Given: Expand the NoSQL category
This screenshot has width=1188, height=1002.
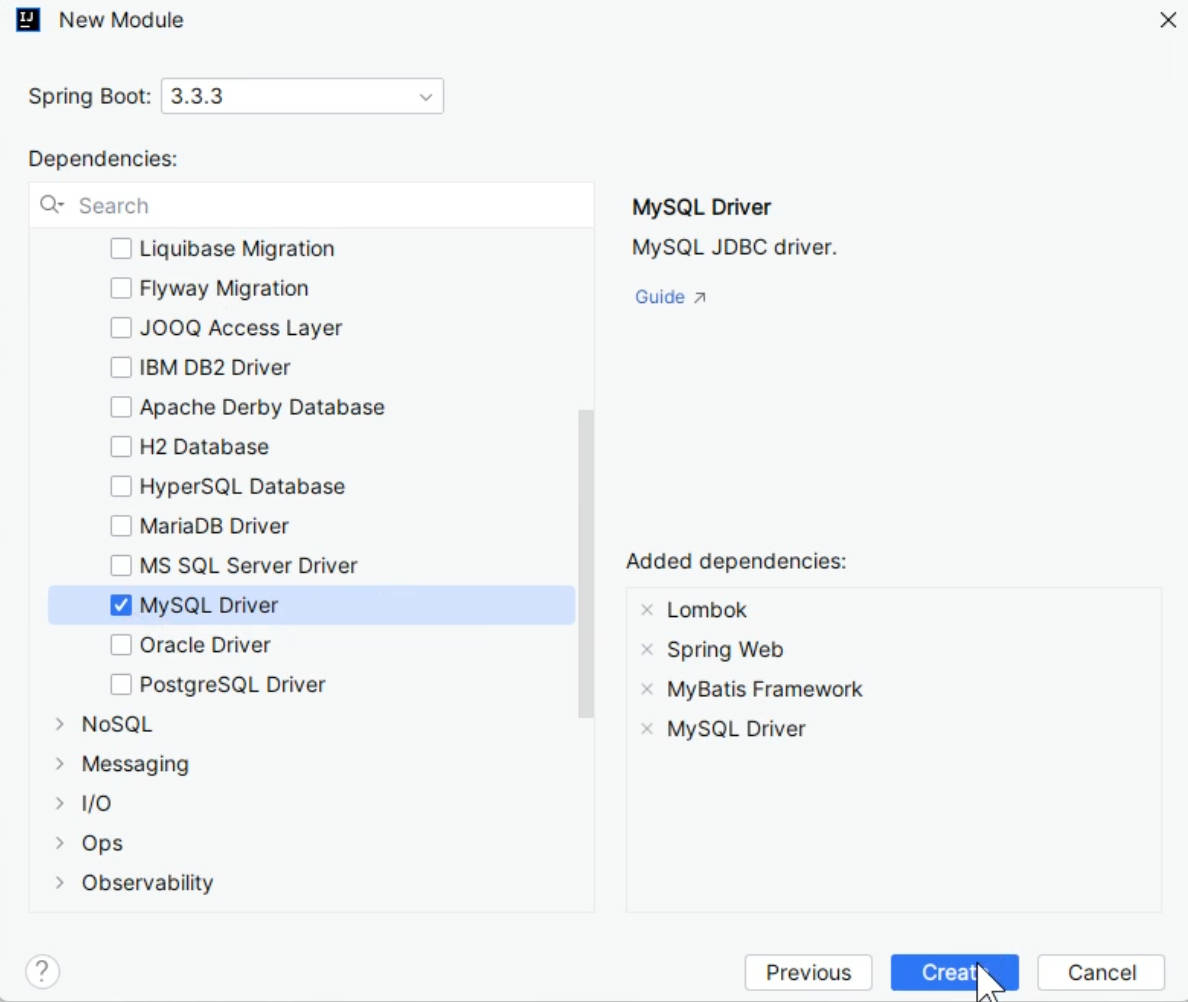Looking at the screenshot, I should click(60, 724).
